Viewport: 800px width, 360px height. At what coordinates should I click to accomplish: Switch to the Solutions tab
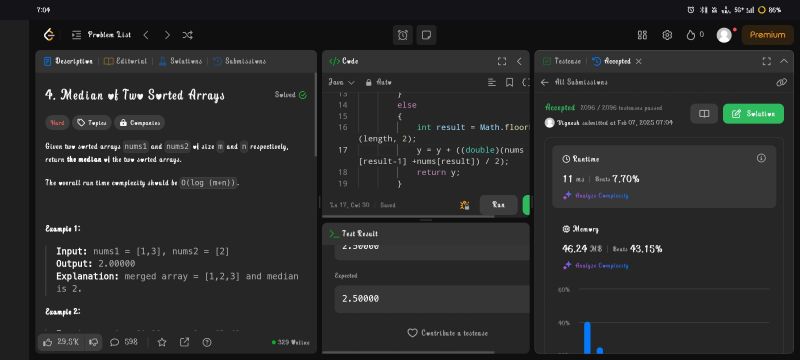tap(180, 61)
